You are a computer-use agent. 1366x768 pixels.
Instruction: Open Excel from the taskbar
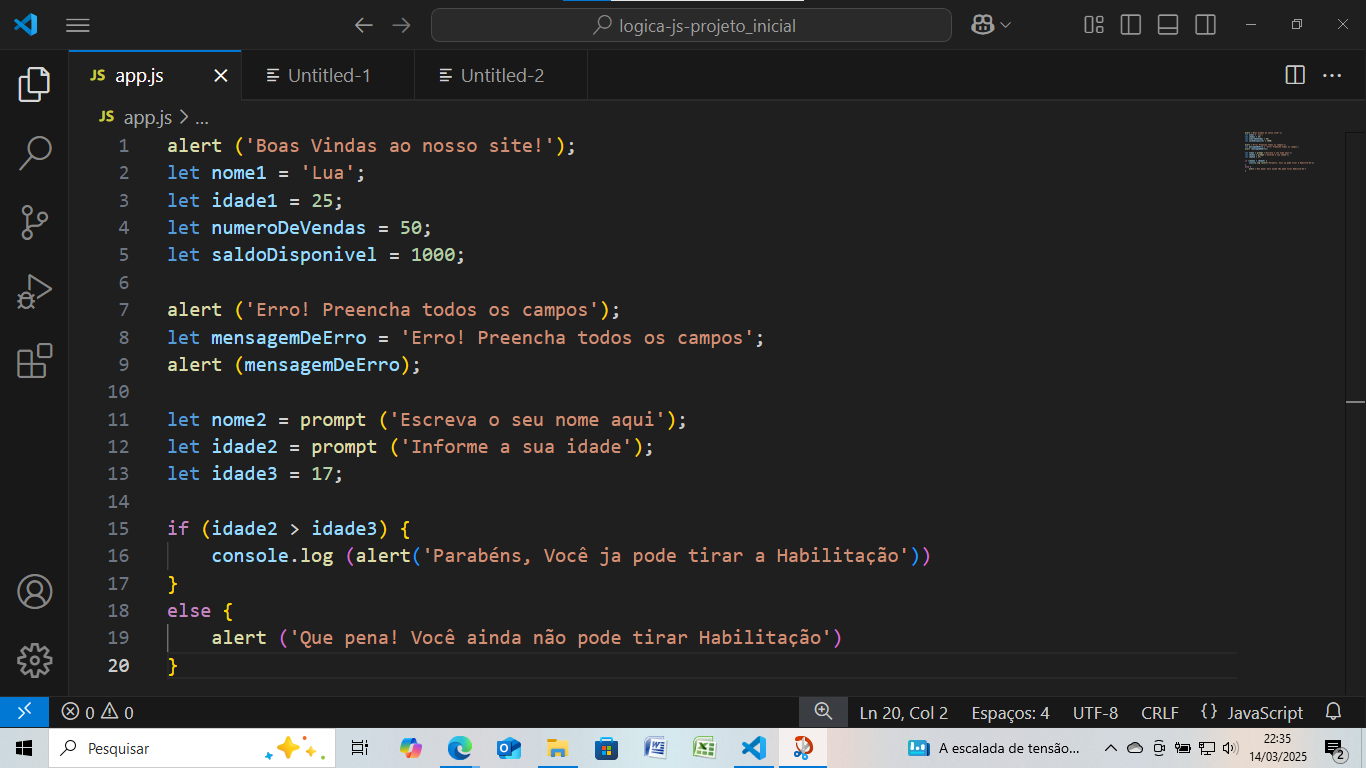pos(705,748)
